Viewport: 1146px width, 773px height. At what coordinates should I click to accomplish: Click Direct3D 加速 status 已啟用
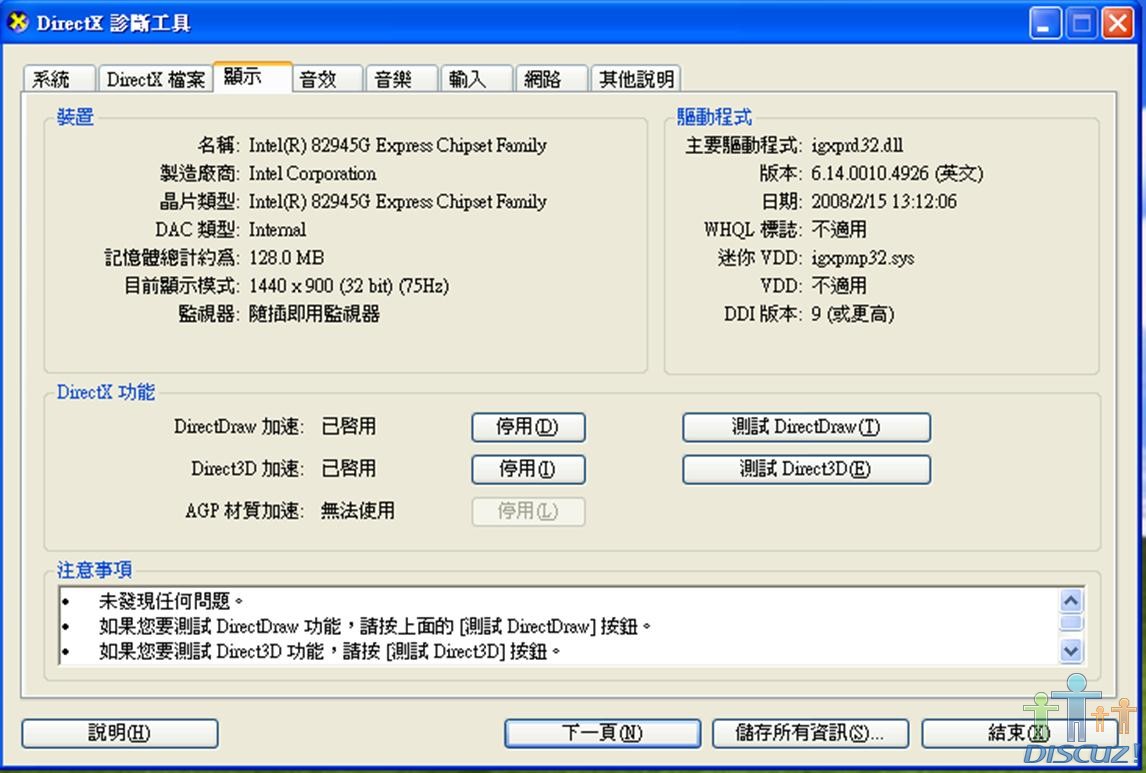click(x=349, y=468)
